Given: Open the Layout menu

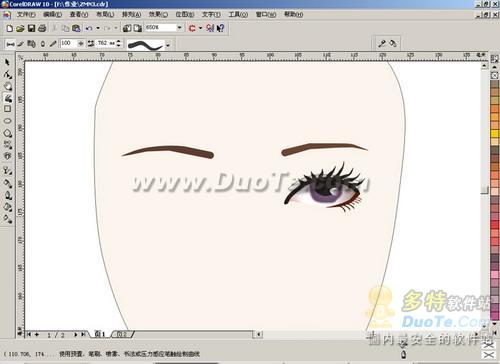Looking at the screenshot, I should tap(105, 15).
